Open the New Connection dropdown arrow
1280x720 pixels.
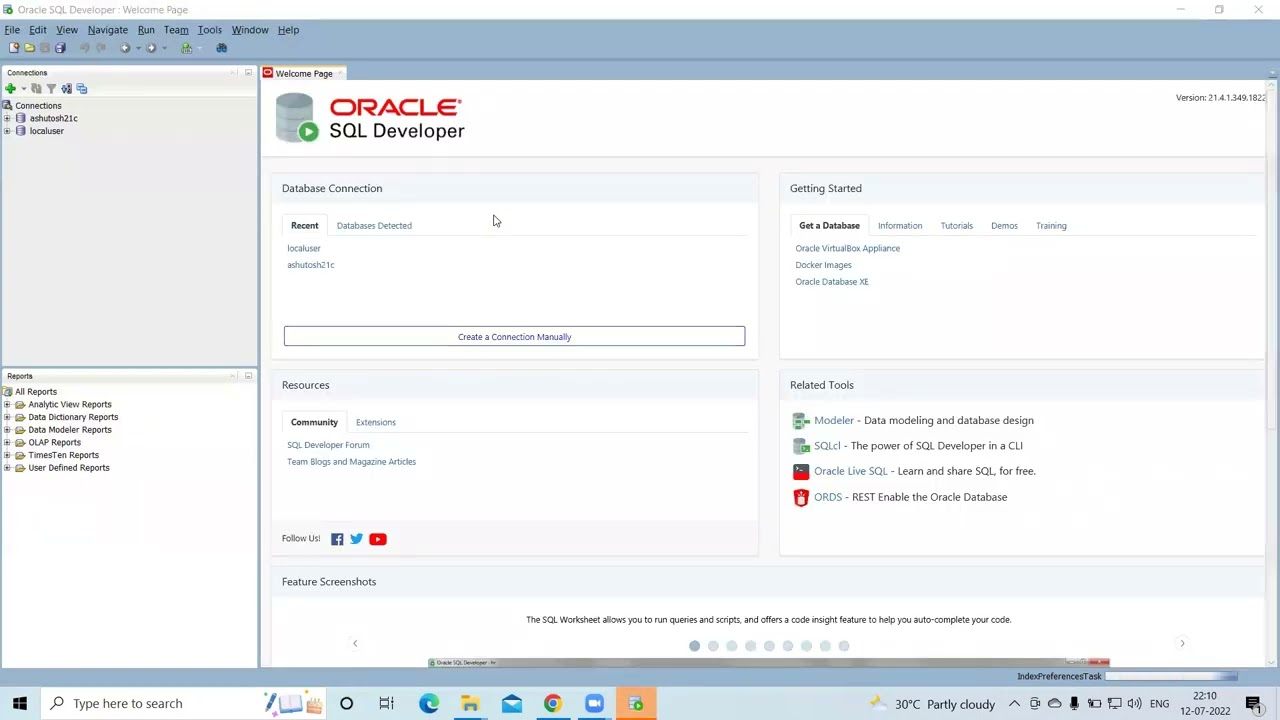tap(23, 89)
